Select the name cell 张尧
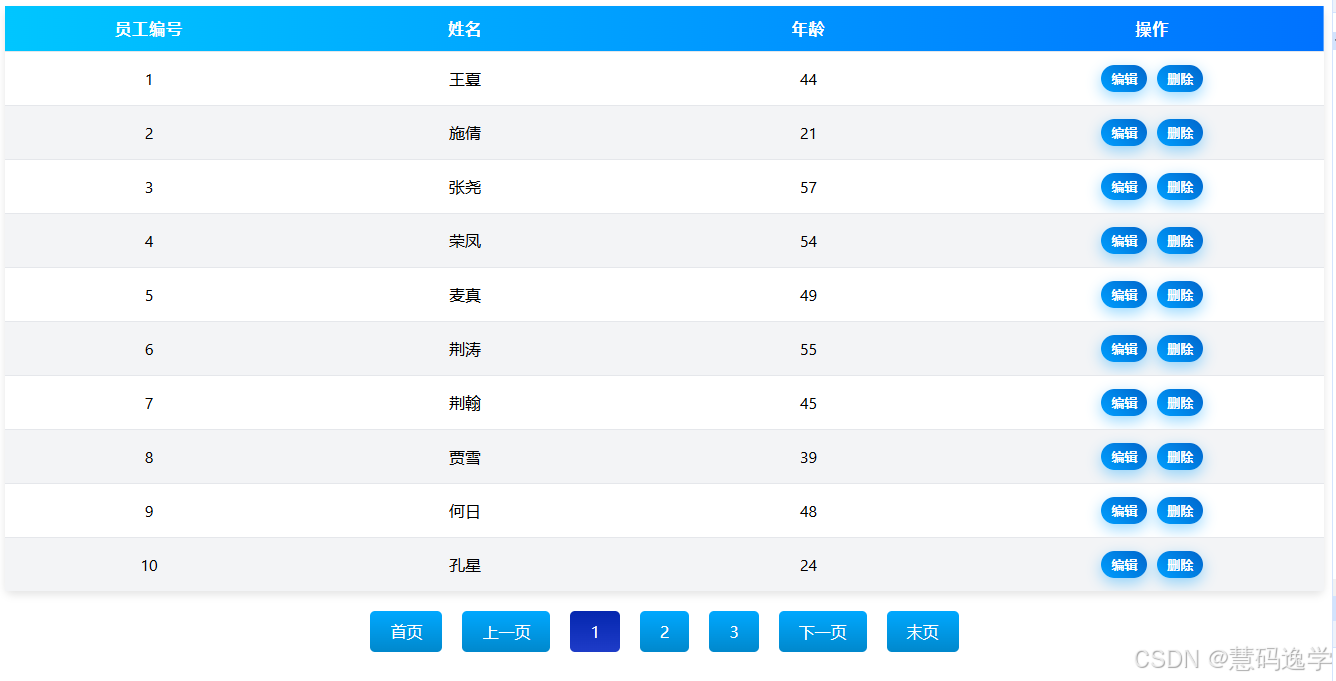Viewport: 1336px width, 681px height. [465, 187]
